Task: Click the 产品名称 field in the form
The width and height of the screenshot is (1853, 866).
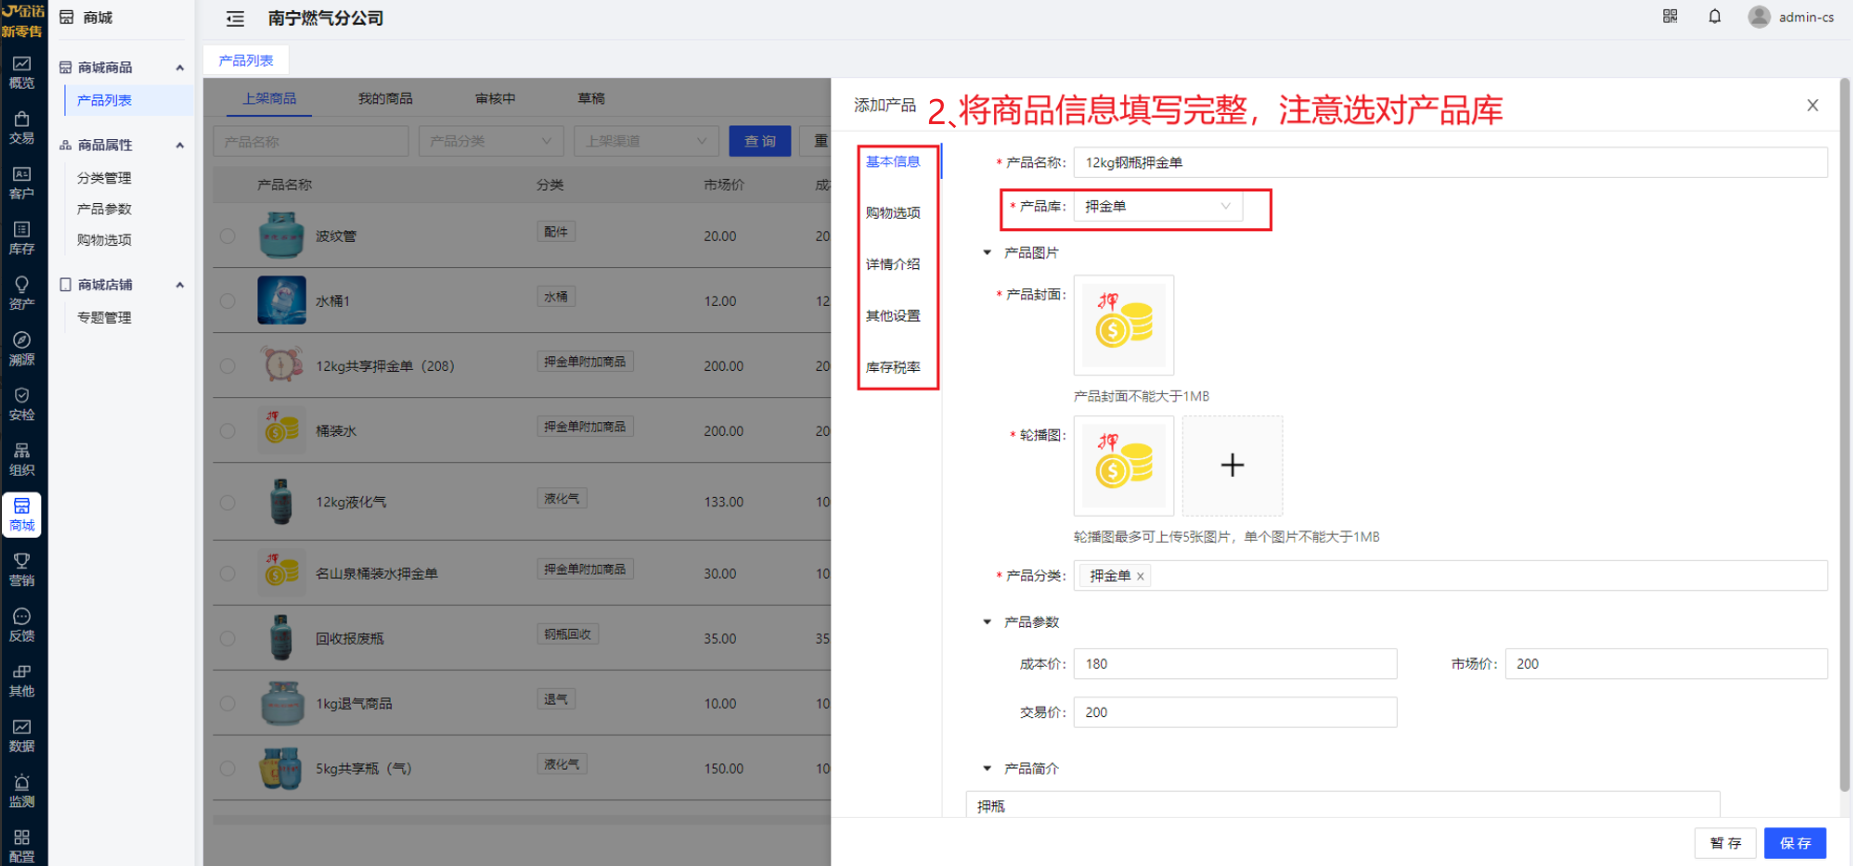Action: tap(1450, 162)
